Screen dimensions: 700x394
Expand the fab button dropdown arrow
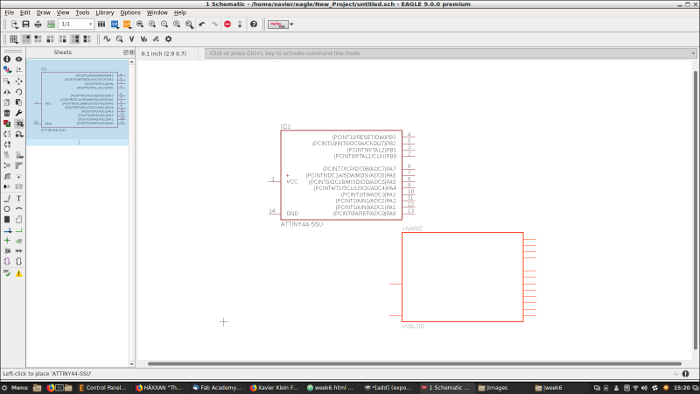click(292, 24)
